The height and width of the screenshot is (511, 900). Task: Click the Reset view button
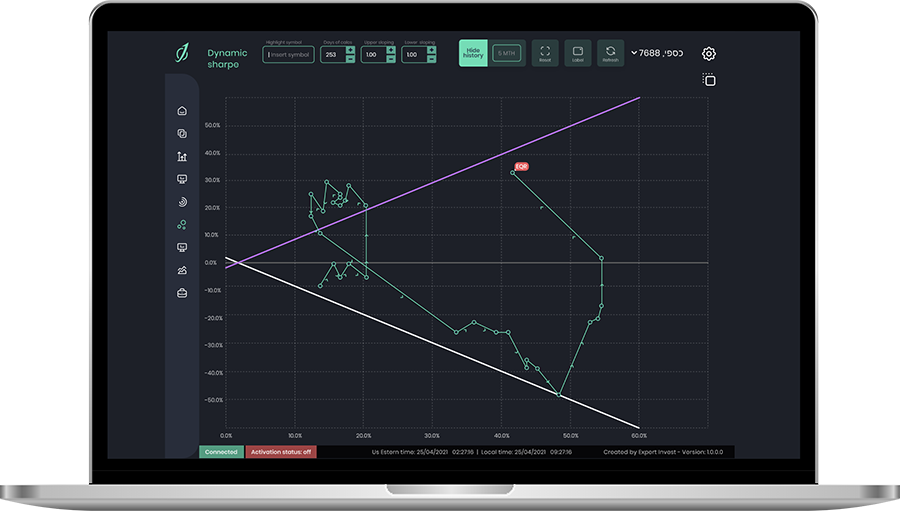click(x=545, y=54)
